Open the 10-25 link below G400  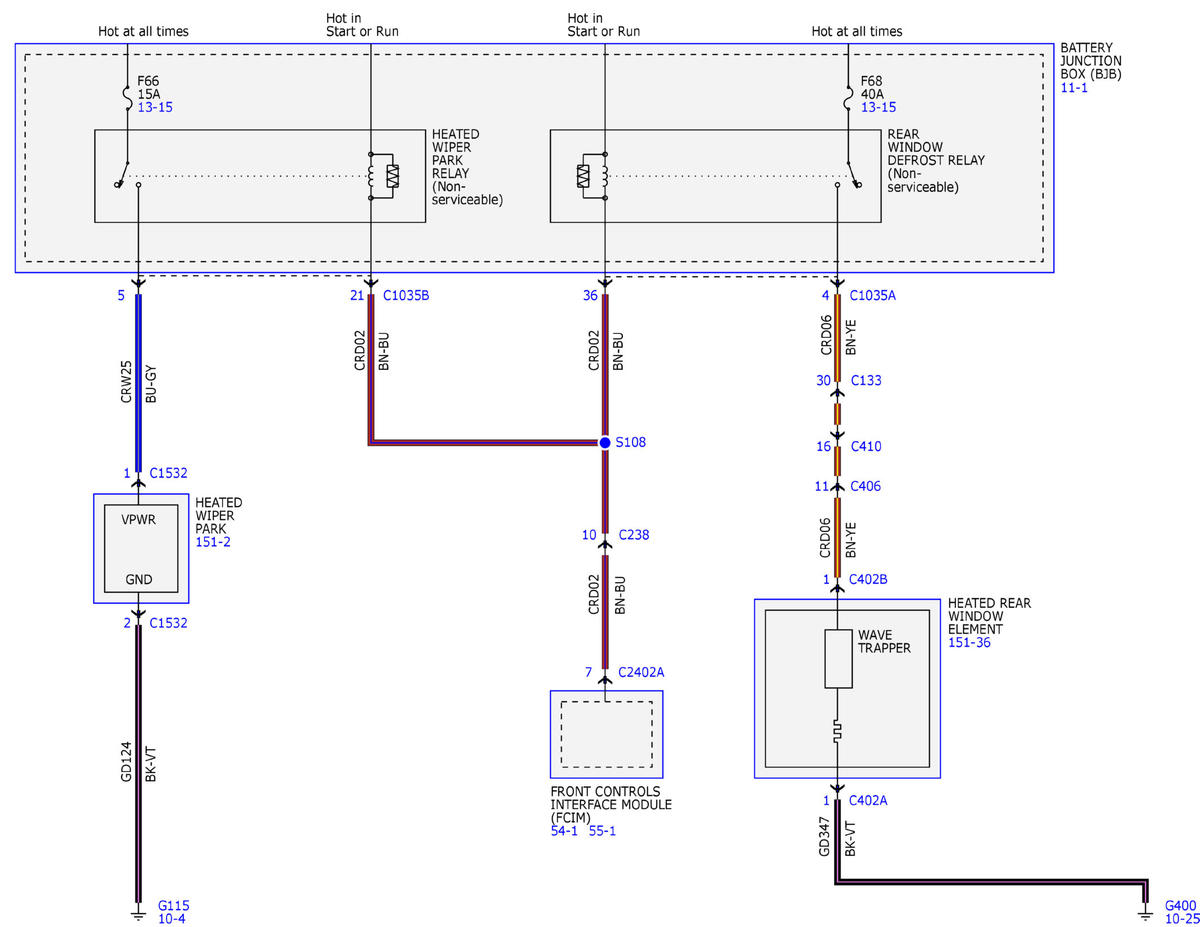[x=1180, y=918]
